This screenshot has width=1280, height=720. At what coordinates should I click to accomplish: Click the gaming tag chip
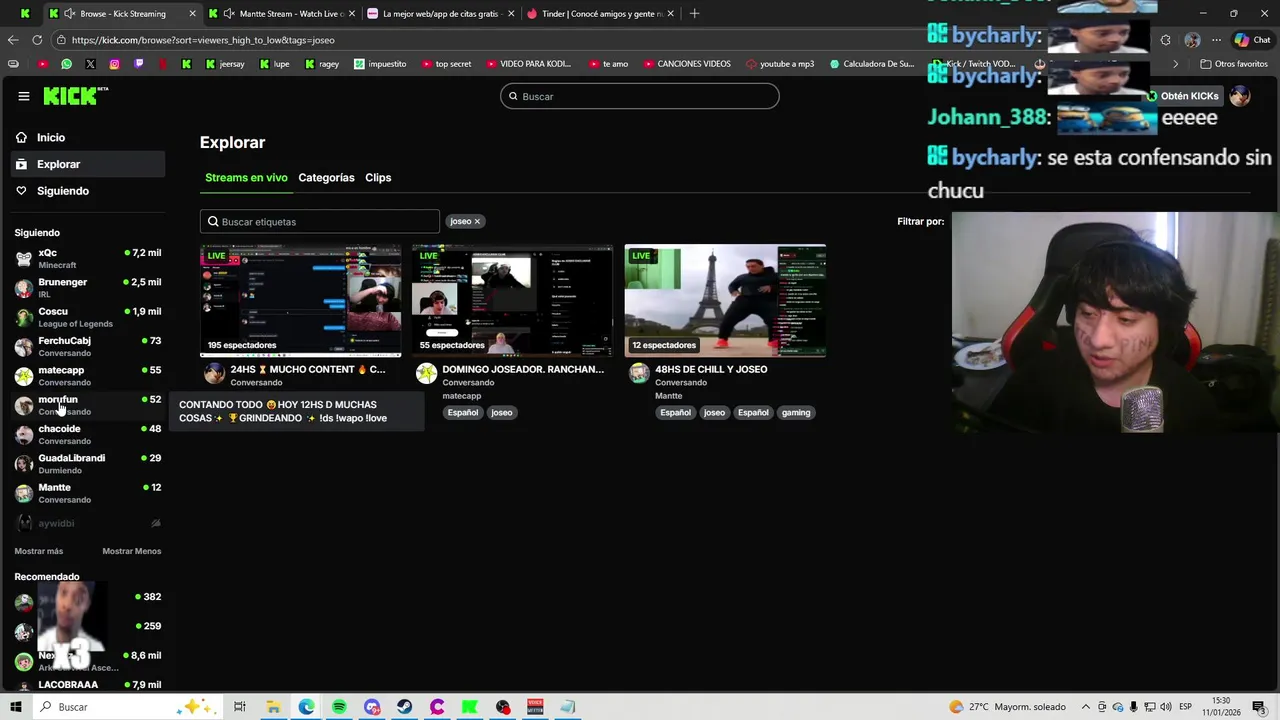click(796, 412)
